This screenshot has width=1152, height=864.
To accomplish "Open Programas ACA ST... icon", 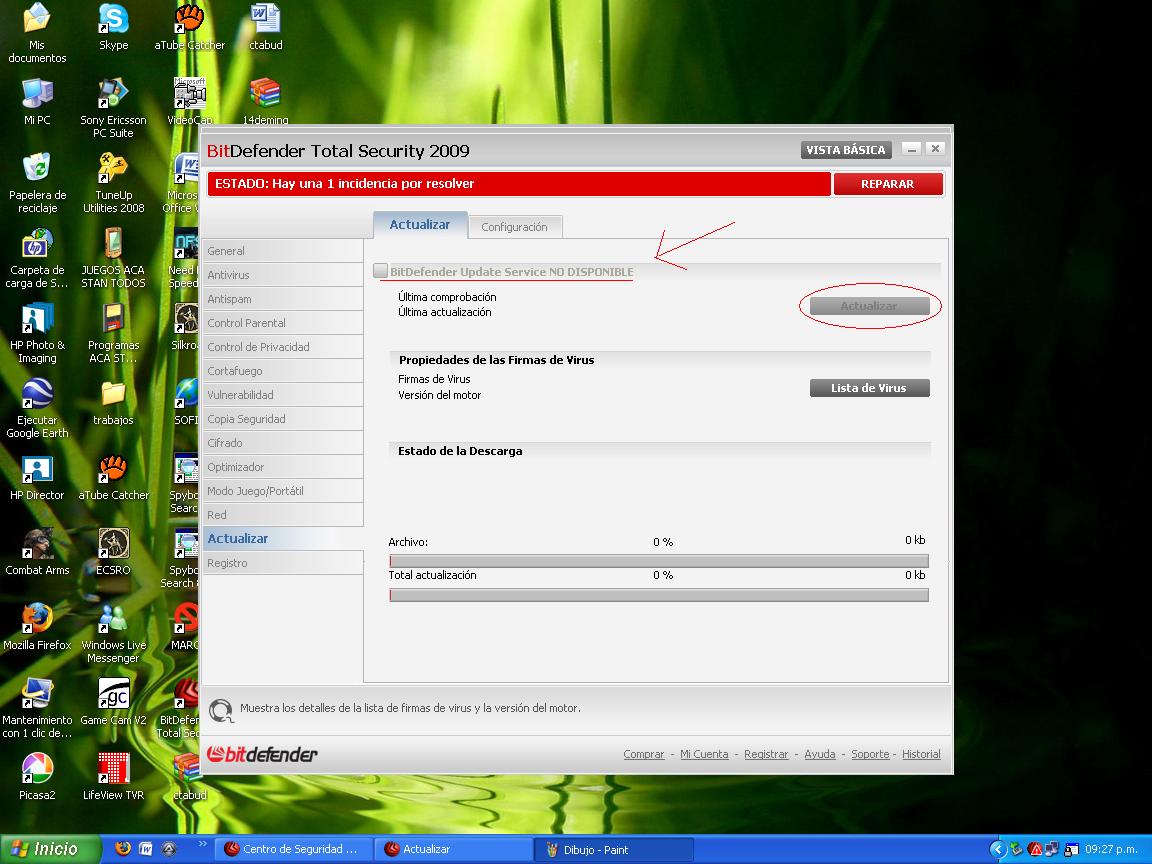I will [113, 333].
